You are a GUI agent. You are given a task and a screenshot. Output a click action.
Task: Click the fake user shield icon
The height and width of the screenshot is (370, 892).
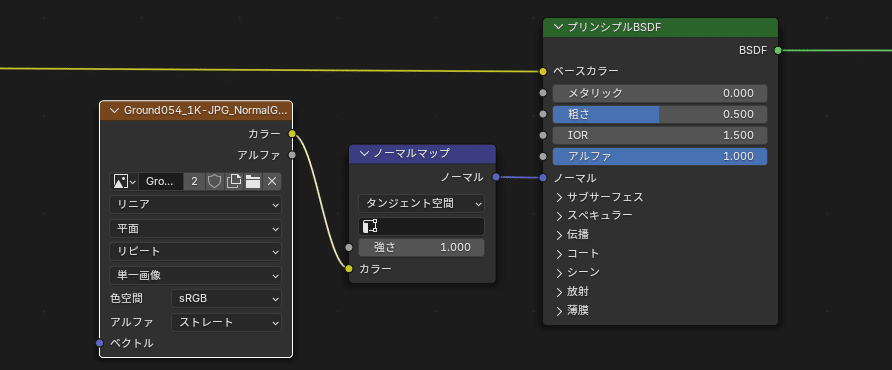(214, 182)
